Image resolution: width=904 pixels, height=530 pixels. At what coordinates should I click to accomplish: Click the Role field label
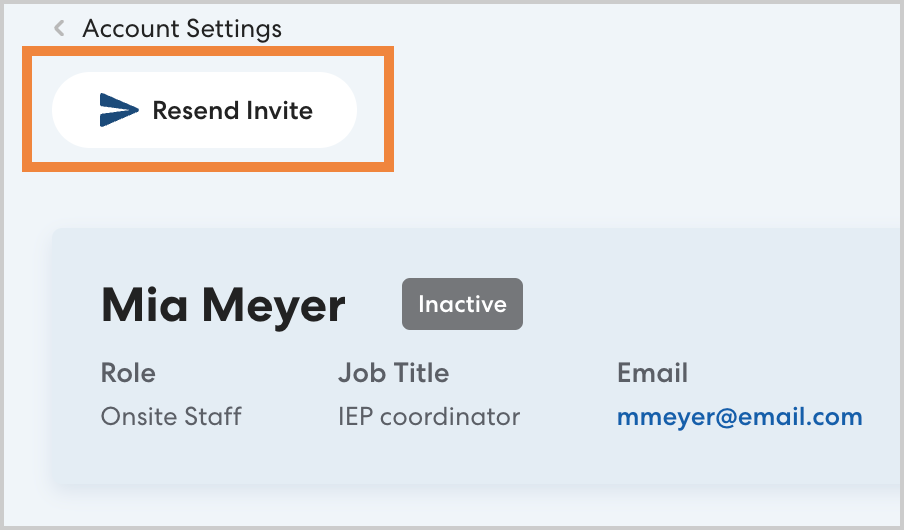[128, 374]
